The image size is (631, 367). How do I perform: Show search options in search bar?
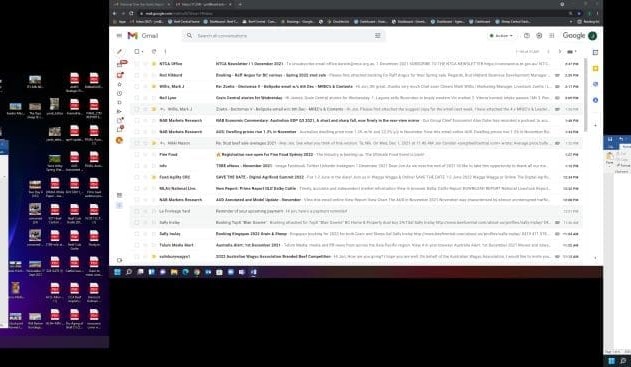coord(378,36)
